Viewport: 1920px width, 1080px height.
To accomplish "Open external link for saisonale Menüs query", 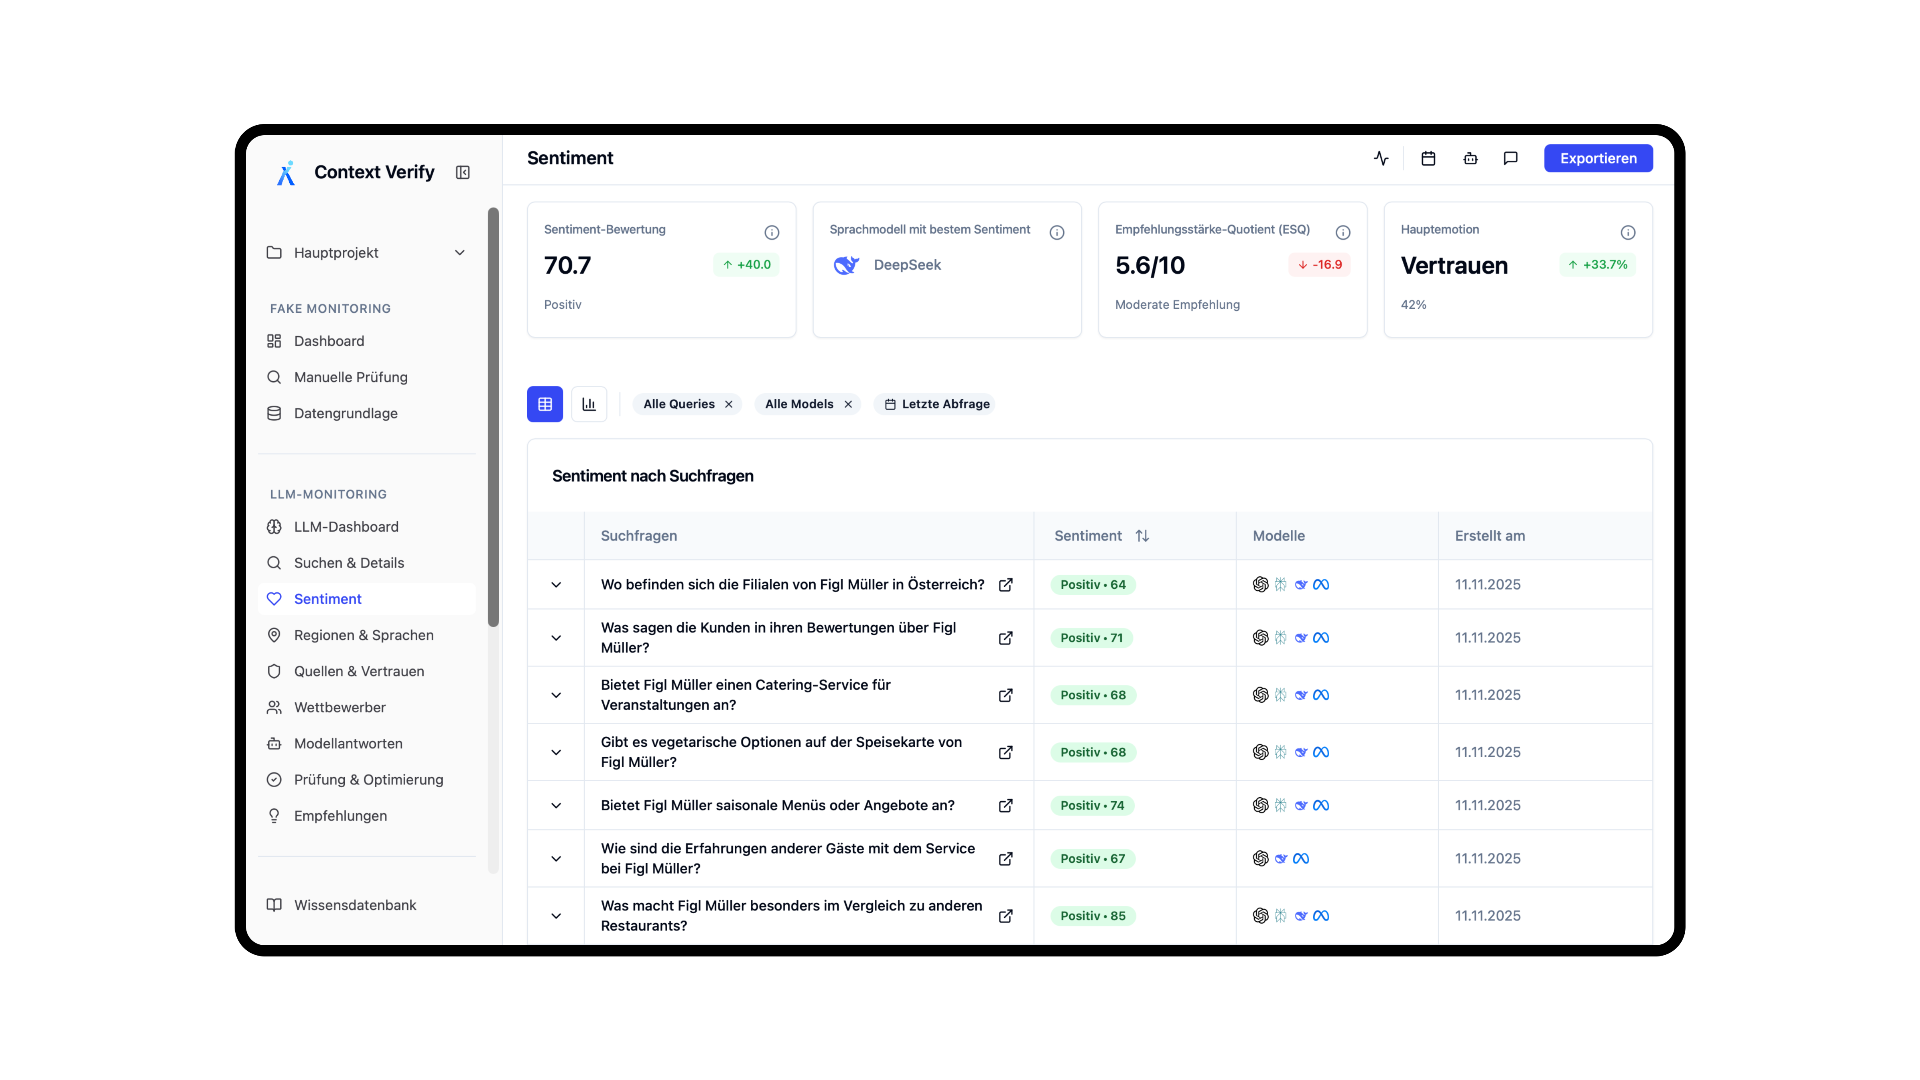I will pyautogui.click(x=1006, y=805).
